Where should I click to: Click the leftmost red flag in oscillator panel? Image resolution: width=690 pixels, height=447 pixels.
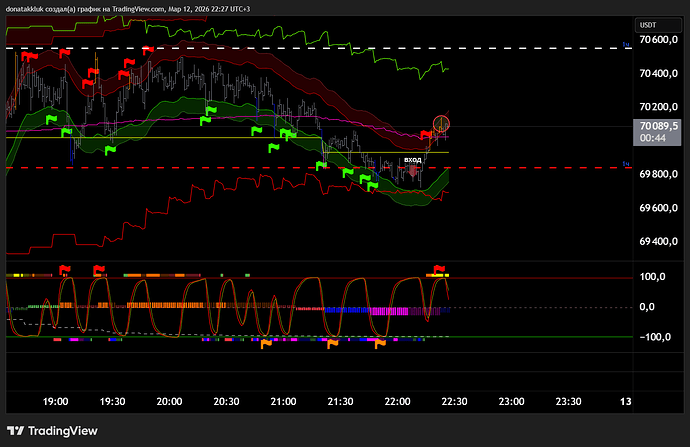click(x=66, y=268)
